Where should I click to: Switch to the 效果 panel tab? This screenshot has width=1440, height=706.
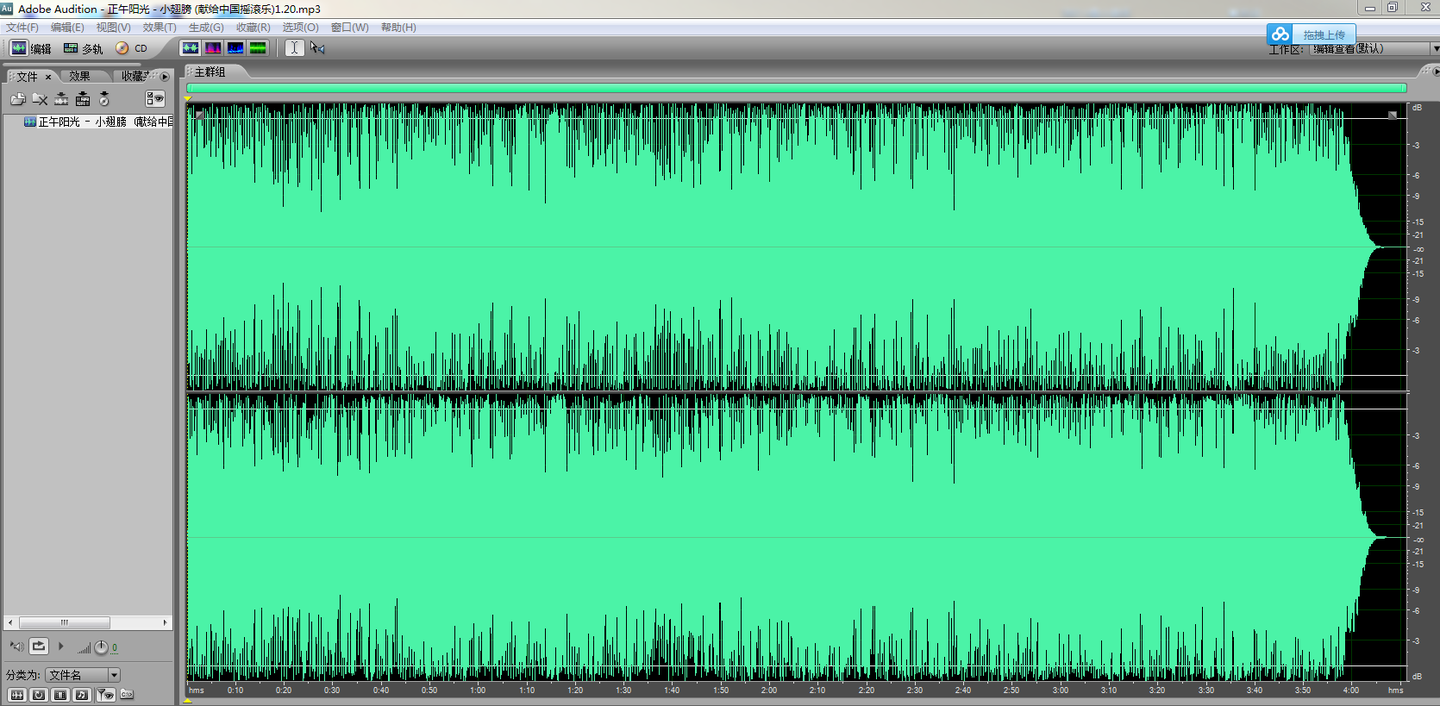tap(80, 76)
